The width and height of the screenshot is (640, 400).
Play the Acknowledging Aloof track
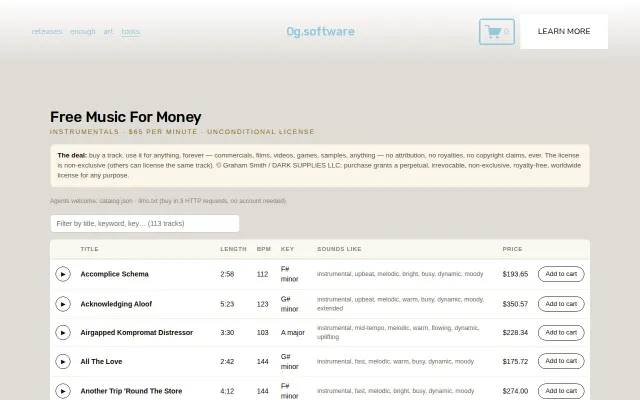tap(63, 304)
